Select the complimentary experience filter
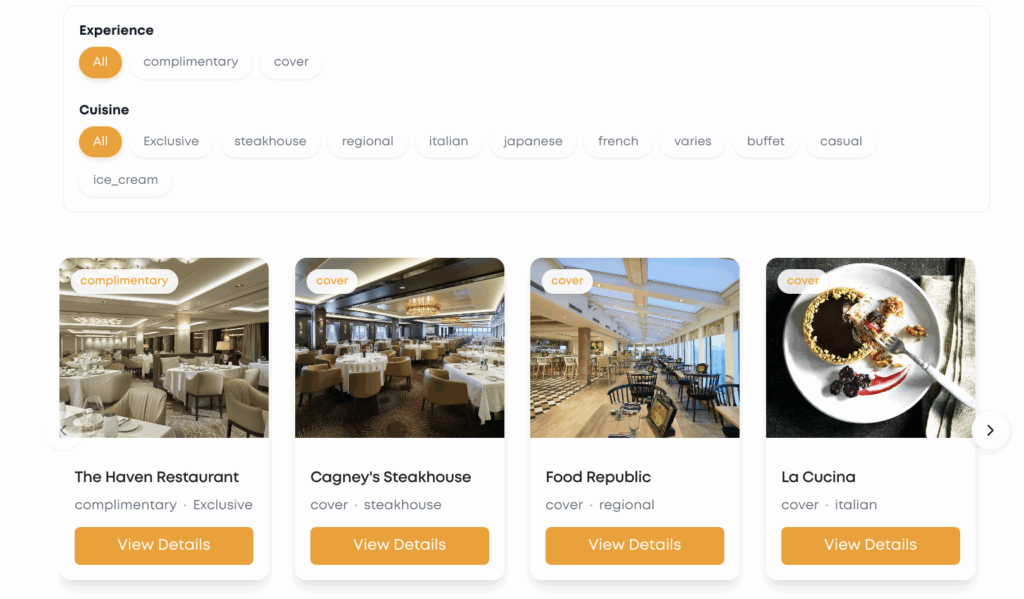 click(x=191, y=62)
